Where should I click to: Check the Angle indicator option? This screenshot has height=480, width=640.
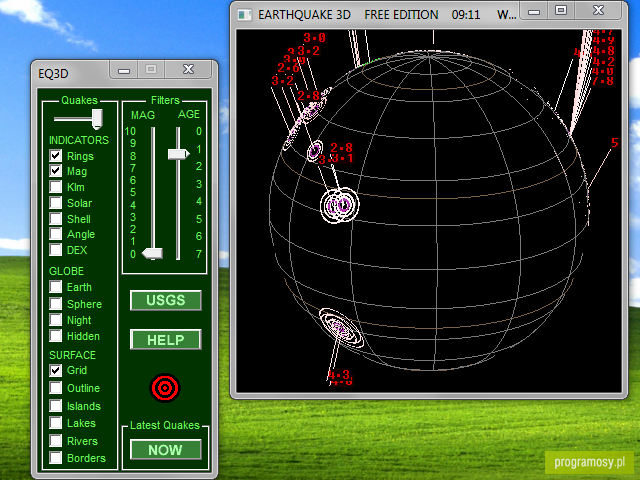pos(56,234)
